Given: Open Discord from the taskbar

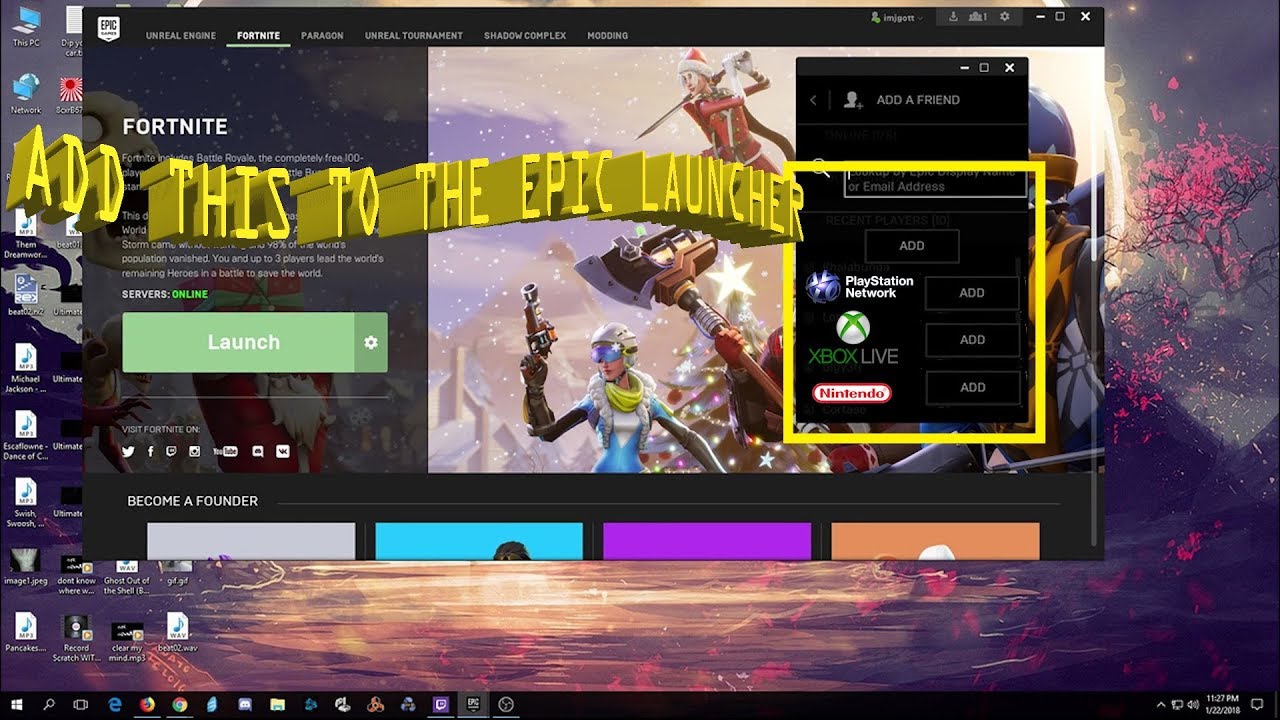Looking at the screenshot, I should tap(245, 705).
